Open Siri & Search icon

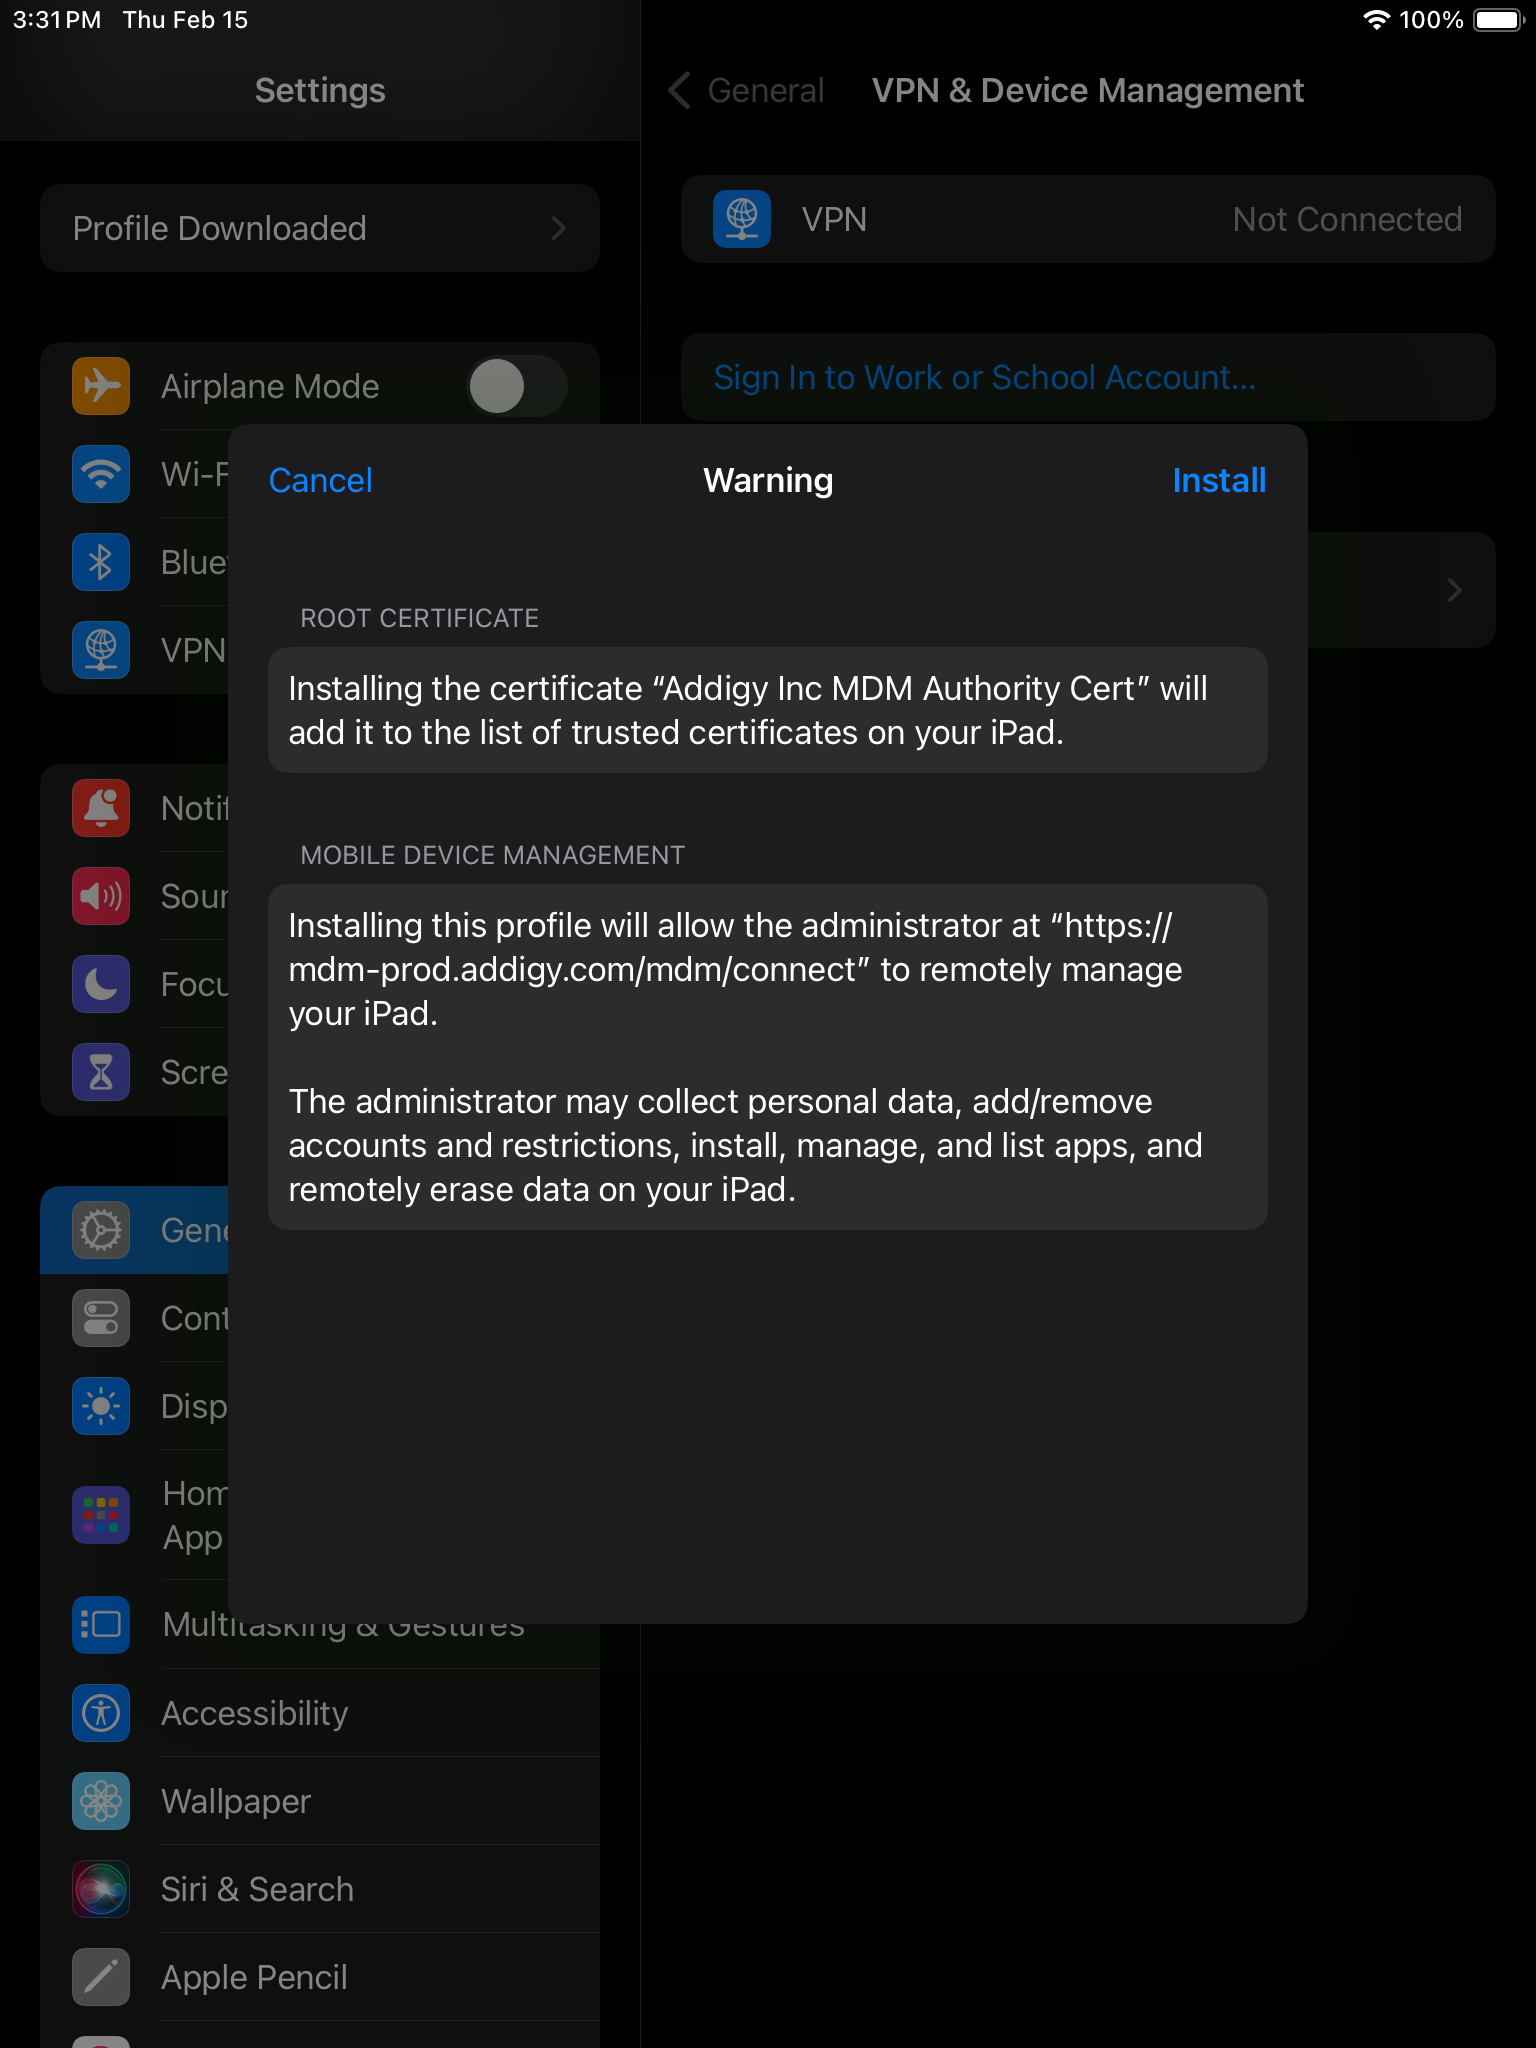[x=101, y=1889]
